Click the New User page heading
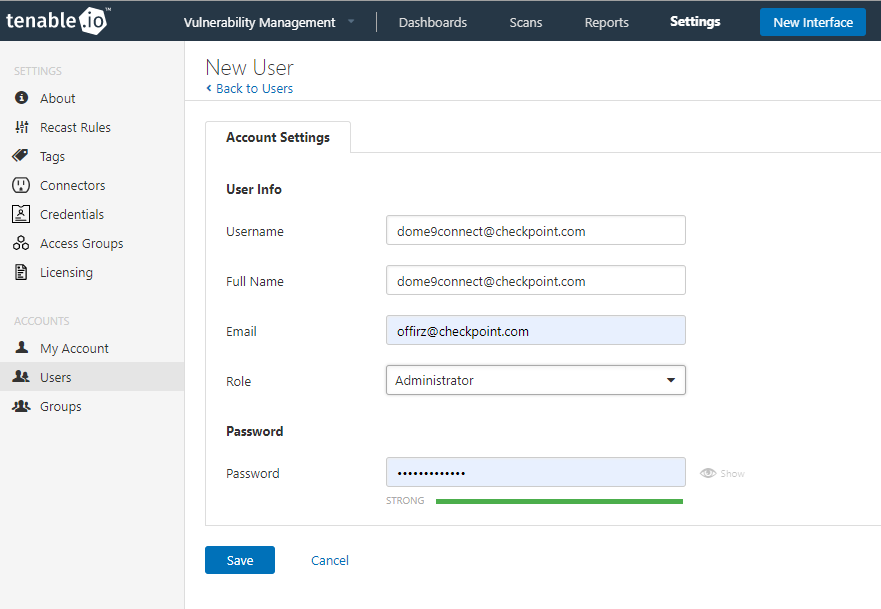 [249, 67]
